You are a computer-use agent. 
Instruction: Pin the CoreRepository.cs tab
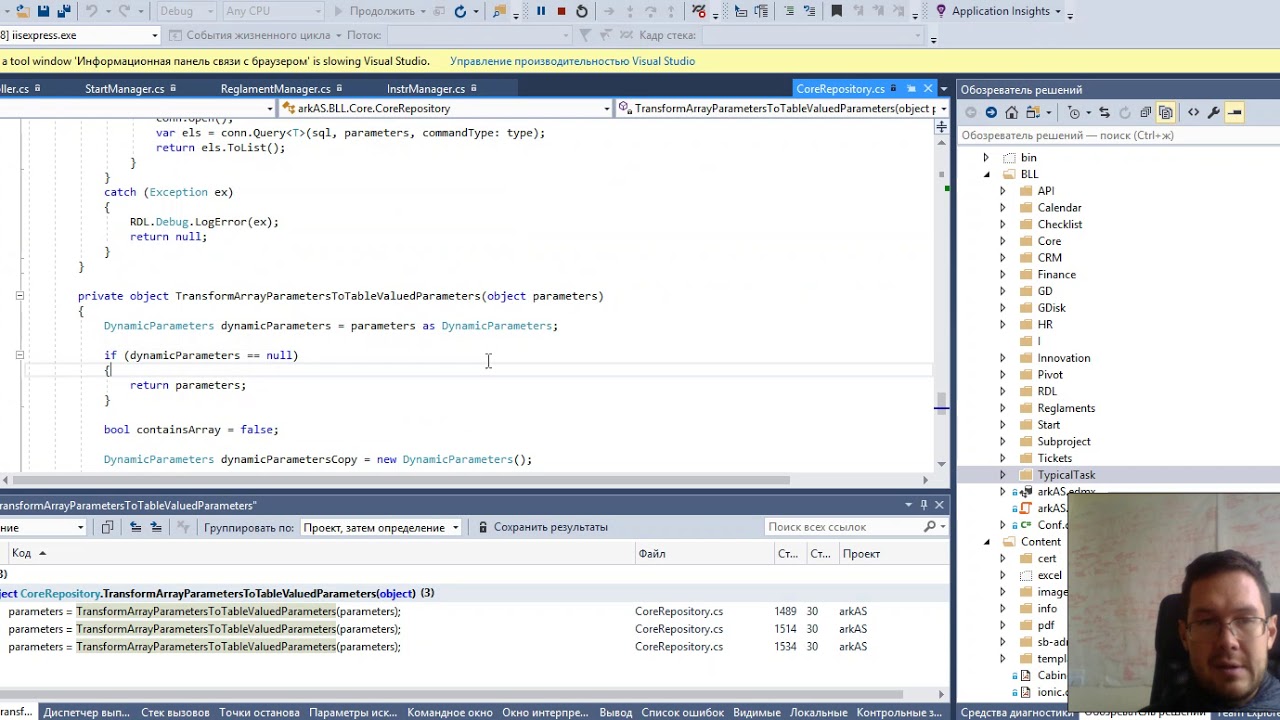[x=911, y=89]
